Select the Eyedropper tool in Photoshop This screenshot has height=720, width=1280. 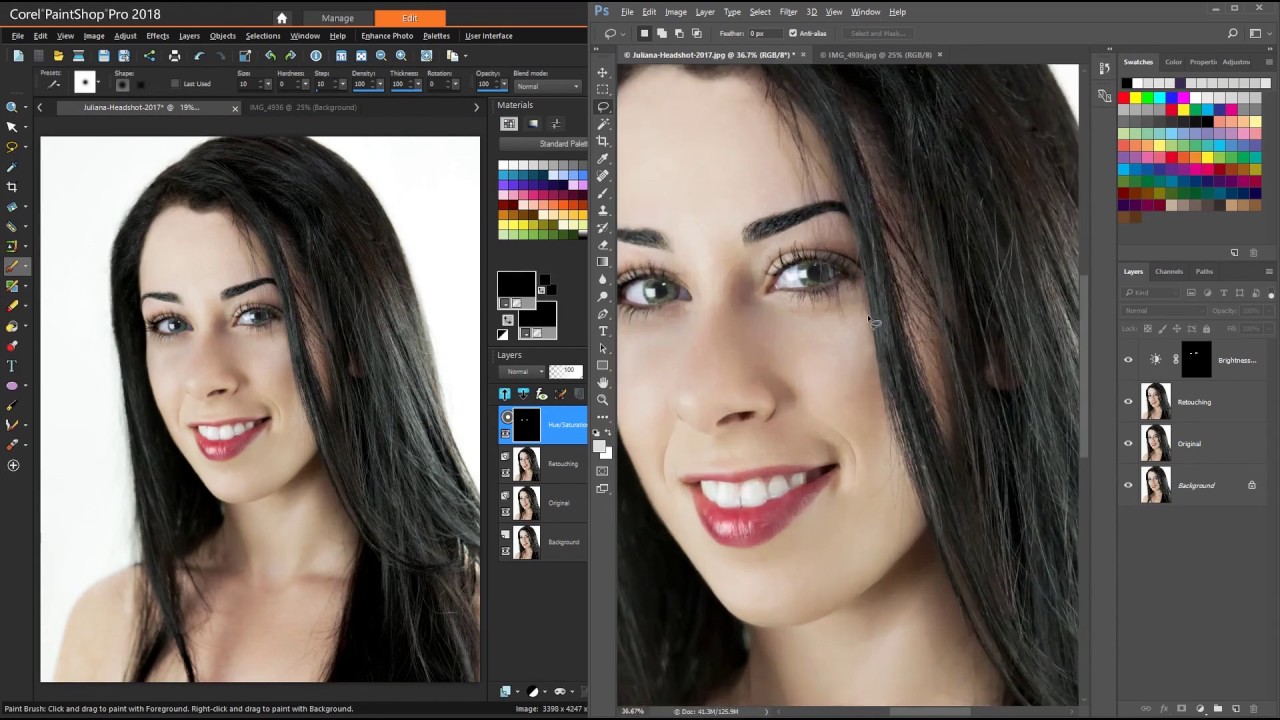603,158
